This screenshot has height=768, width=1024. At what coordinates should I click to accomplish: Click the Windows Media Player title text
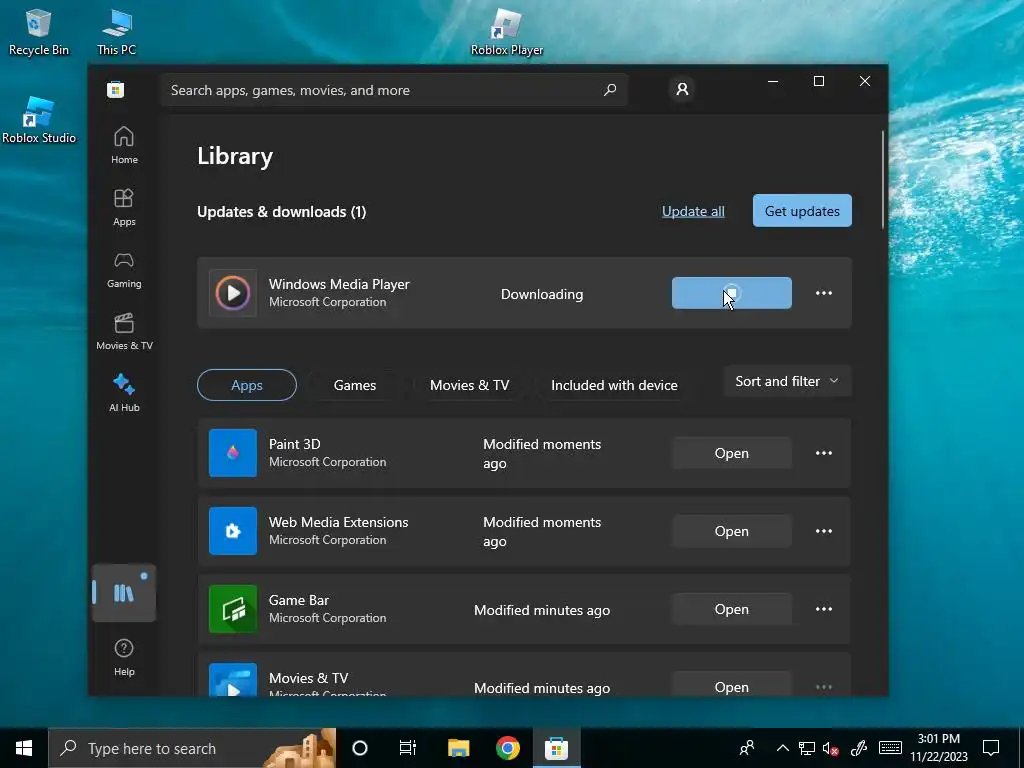339,284
